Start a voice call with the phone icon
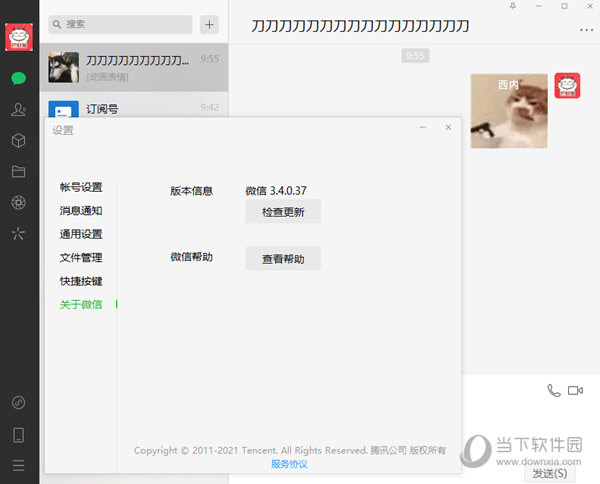This screenshot has width=600, height=484. tap(554, 391)
